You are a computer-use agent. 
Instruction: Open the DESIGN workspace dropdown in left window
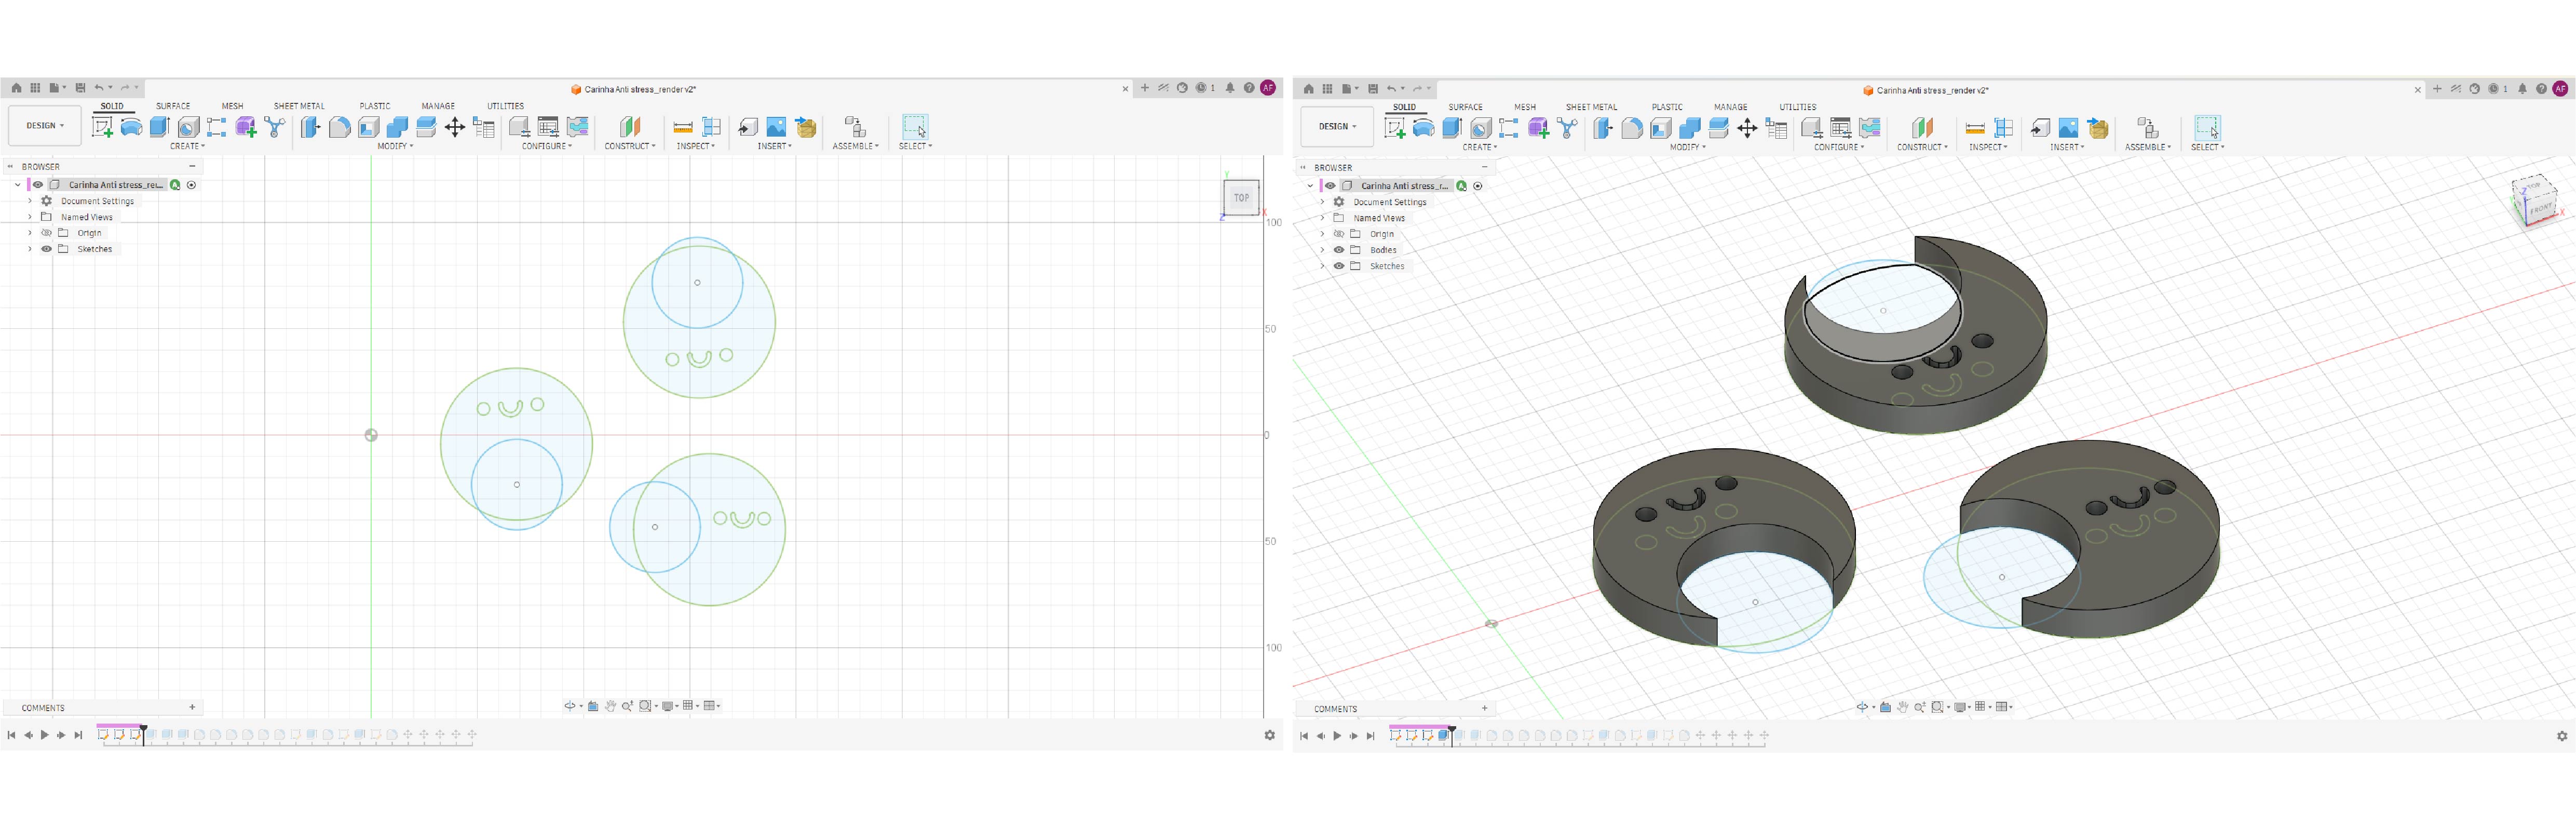(x=45, y=126)
